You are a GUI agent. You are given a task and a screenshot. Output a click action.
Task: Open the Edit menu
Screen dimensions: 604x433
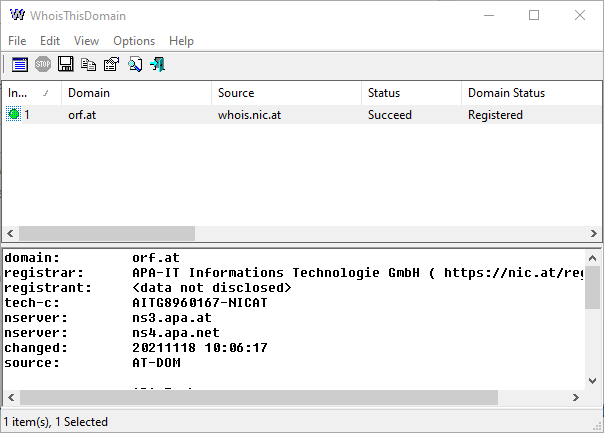50,41
